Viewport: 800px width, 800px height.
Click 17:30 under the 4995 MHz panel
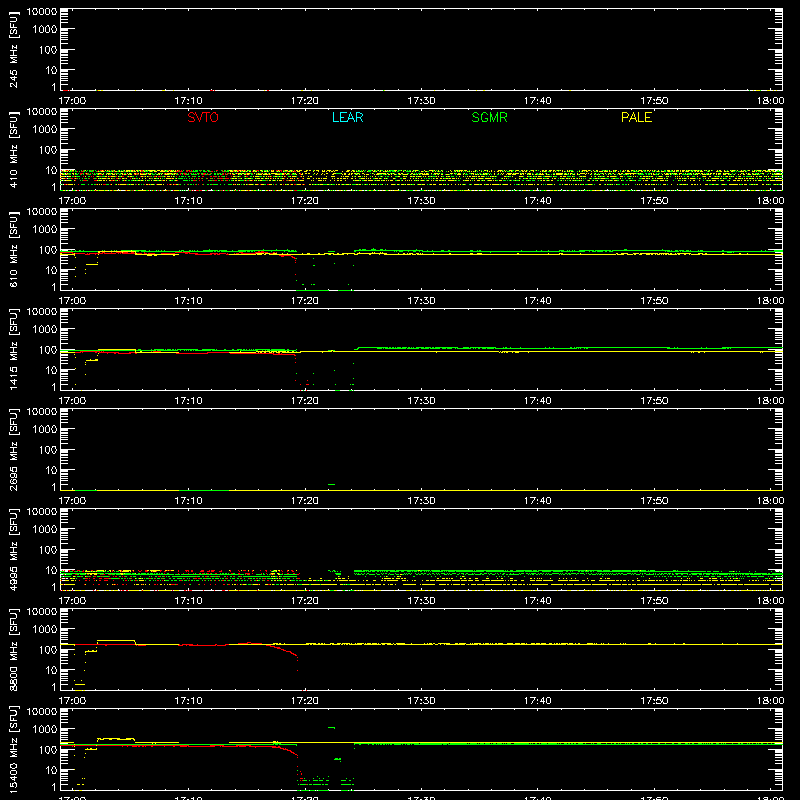click(x=421, y=601)
